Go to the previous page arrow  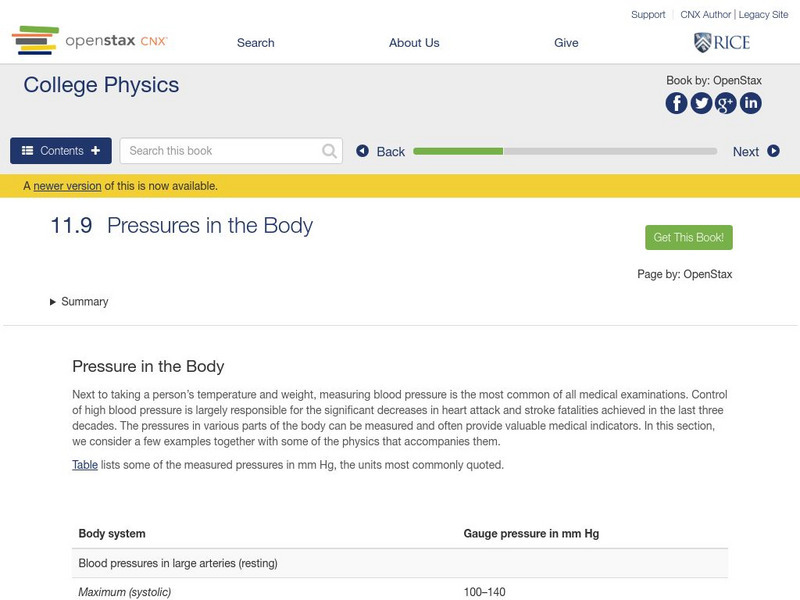pyautogui.click(x=363, y=151)
